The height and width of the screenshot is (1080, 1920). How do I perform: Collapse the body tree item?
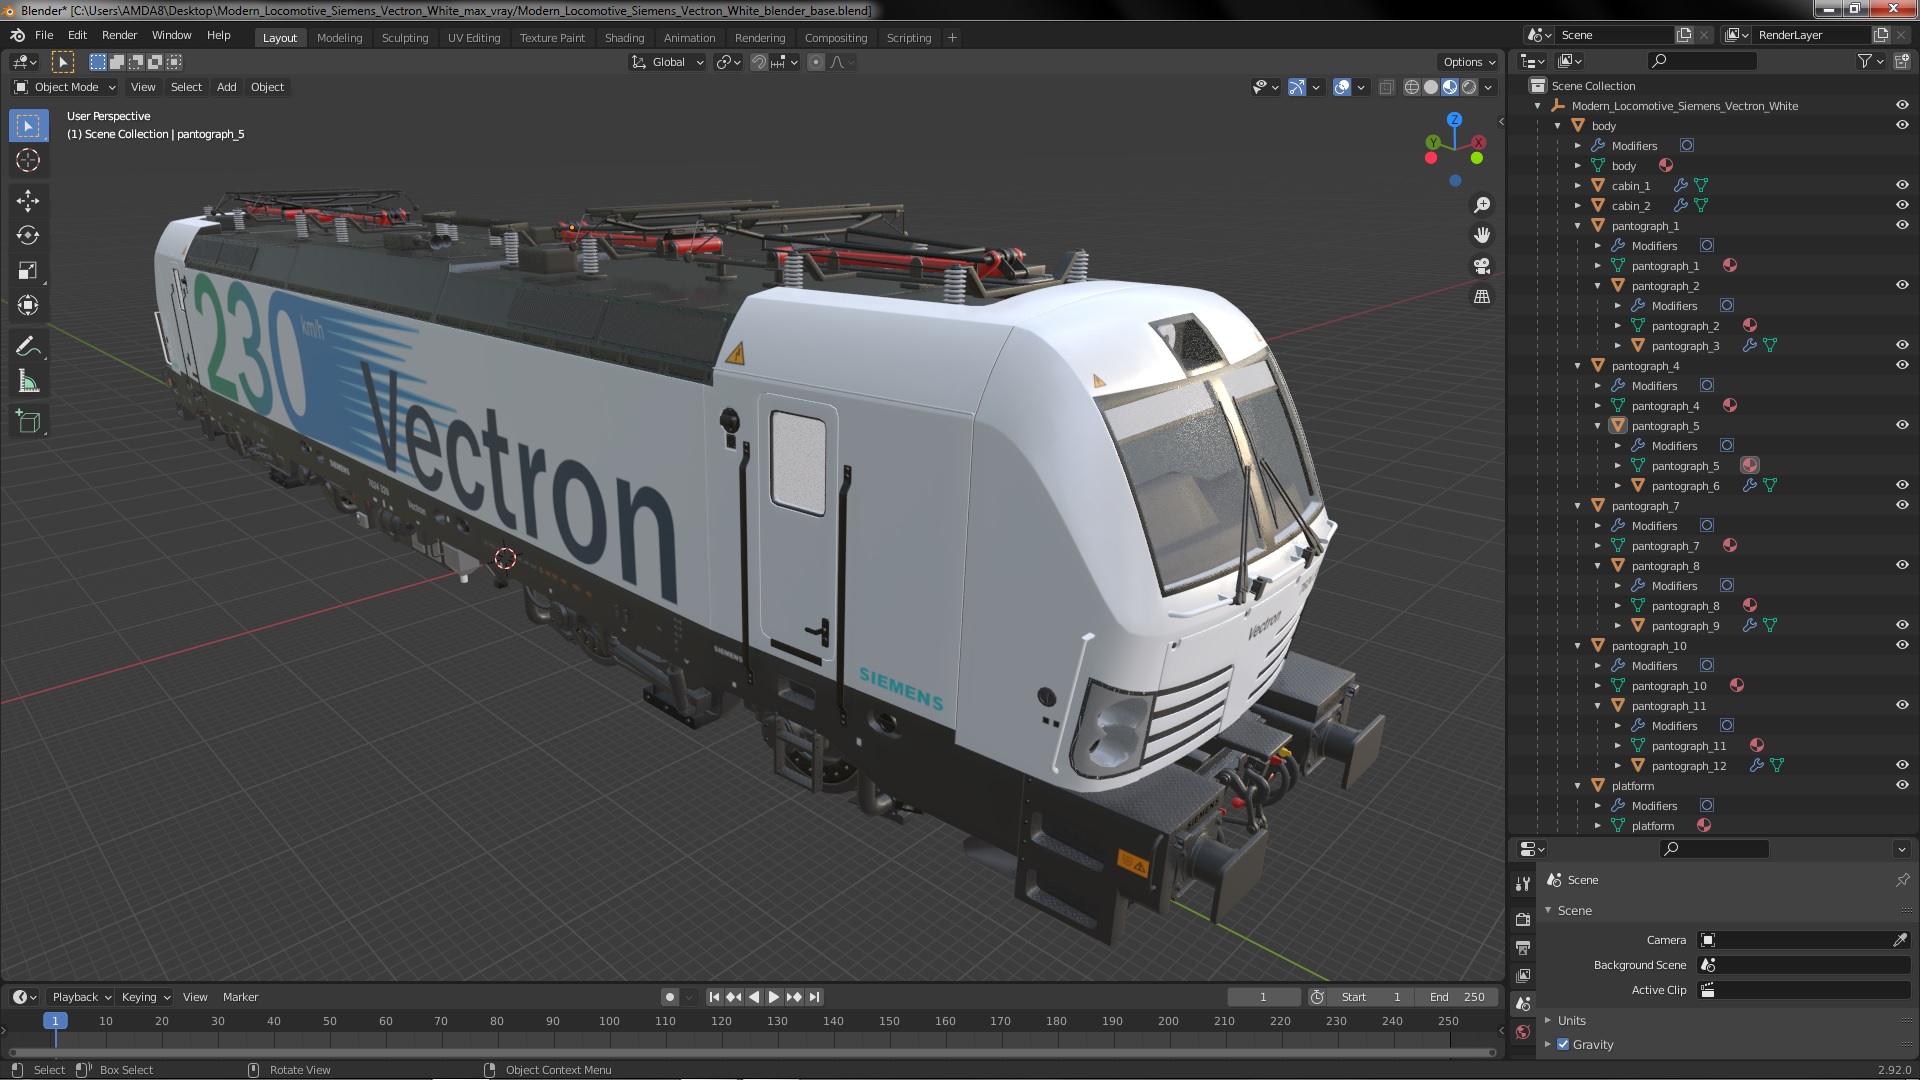[x=1558, y=126]
